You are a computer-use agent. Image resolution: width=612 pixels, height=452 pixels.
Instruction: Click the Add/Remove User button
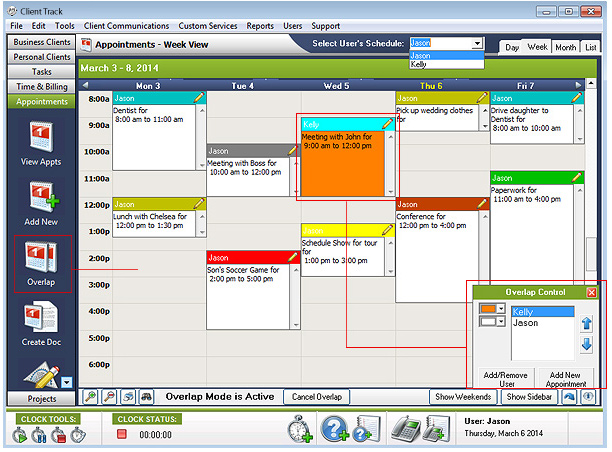pyautogui.click(x=506, y=379)
